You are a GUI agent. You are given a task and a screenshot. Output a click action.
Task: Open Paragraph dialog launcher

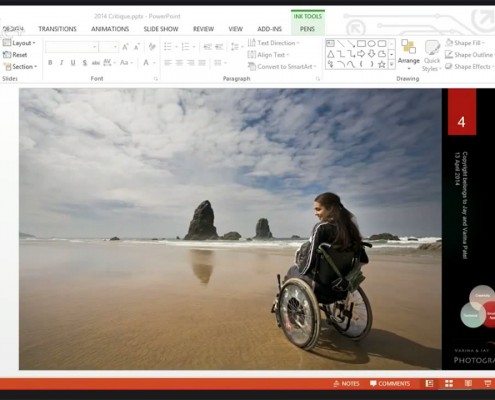(x=318, y=79)
